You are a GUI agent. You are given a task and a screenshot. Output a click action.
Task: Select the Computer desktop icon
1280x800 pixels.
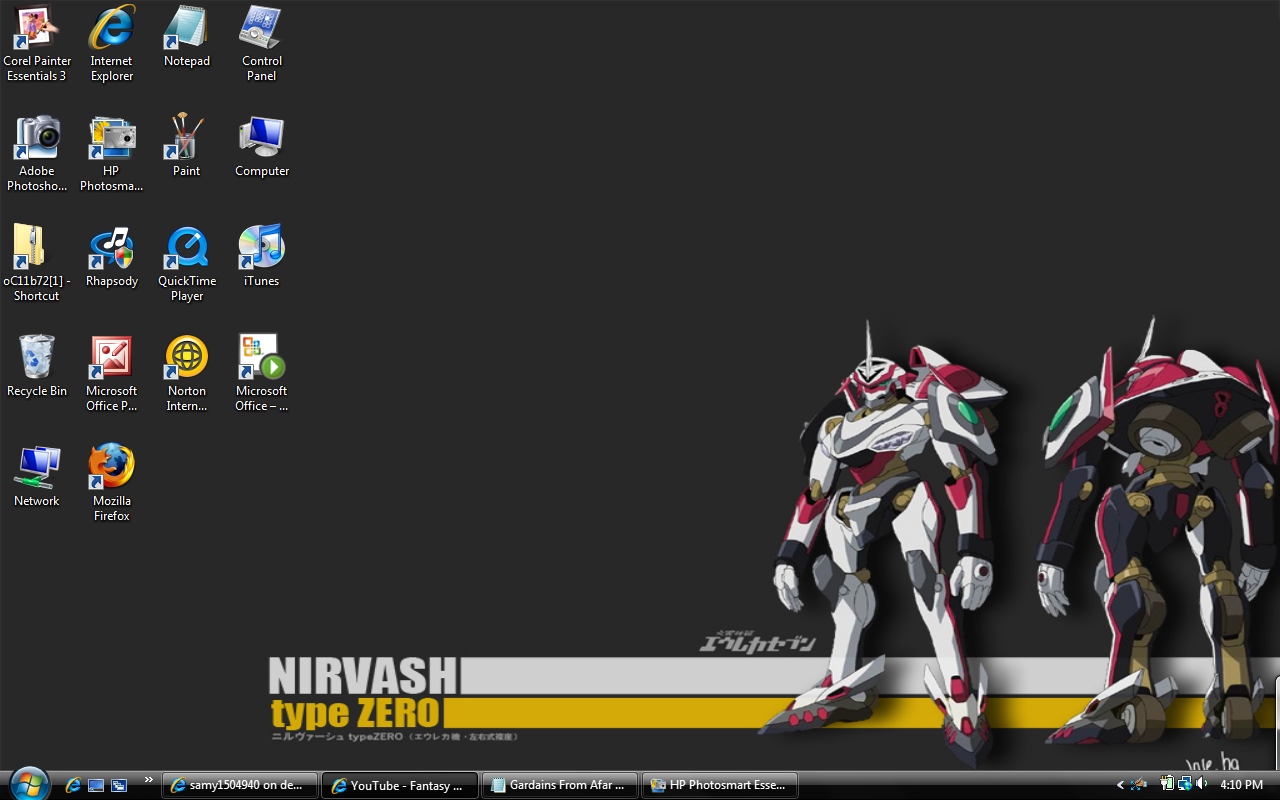262,147
